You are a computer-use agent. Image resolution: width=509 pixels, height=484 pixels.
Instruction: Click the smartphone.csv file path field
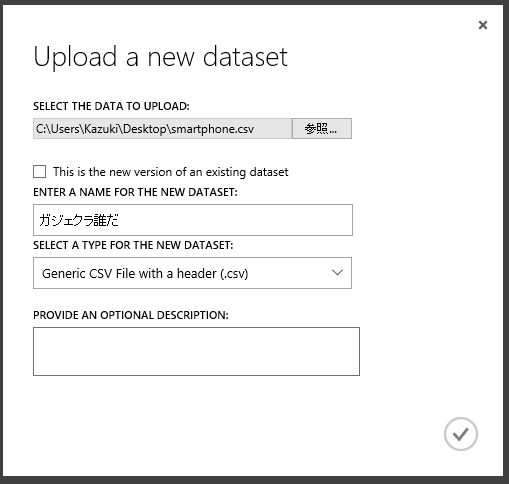163,128
